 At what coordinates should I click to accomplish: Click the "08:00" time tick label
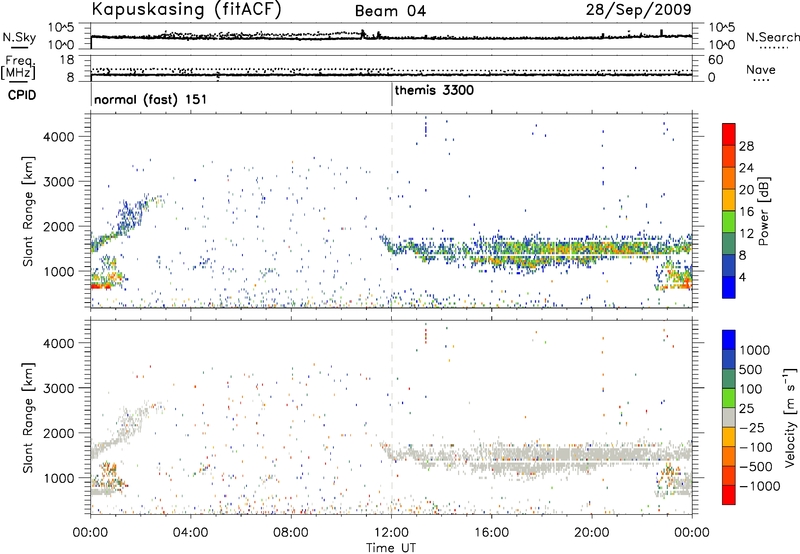tap(291, 533)
